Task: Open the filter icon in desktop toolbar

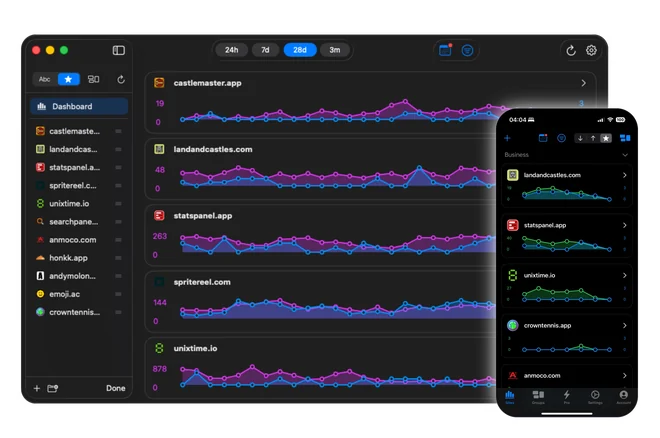Action: pos(467,50)
